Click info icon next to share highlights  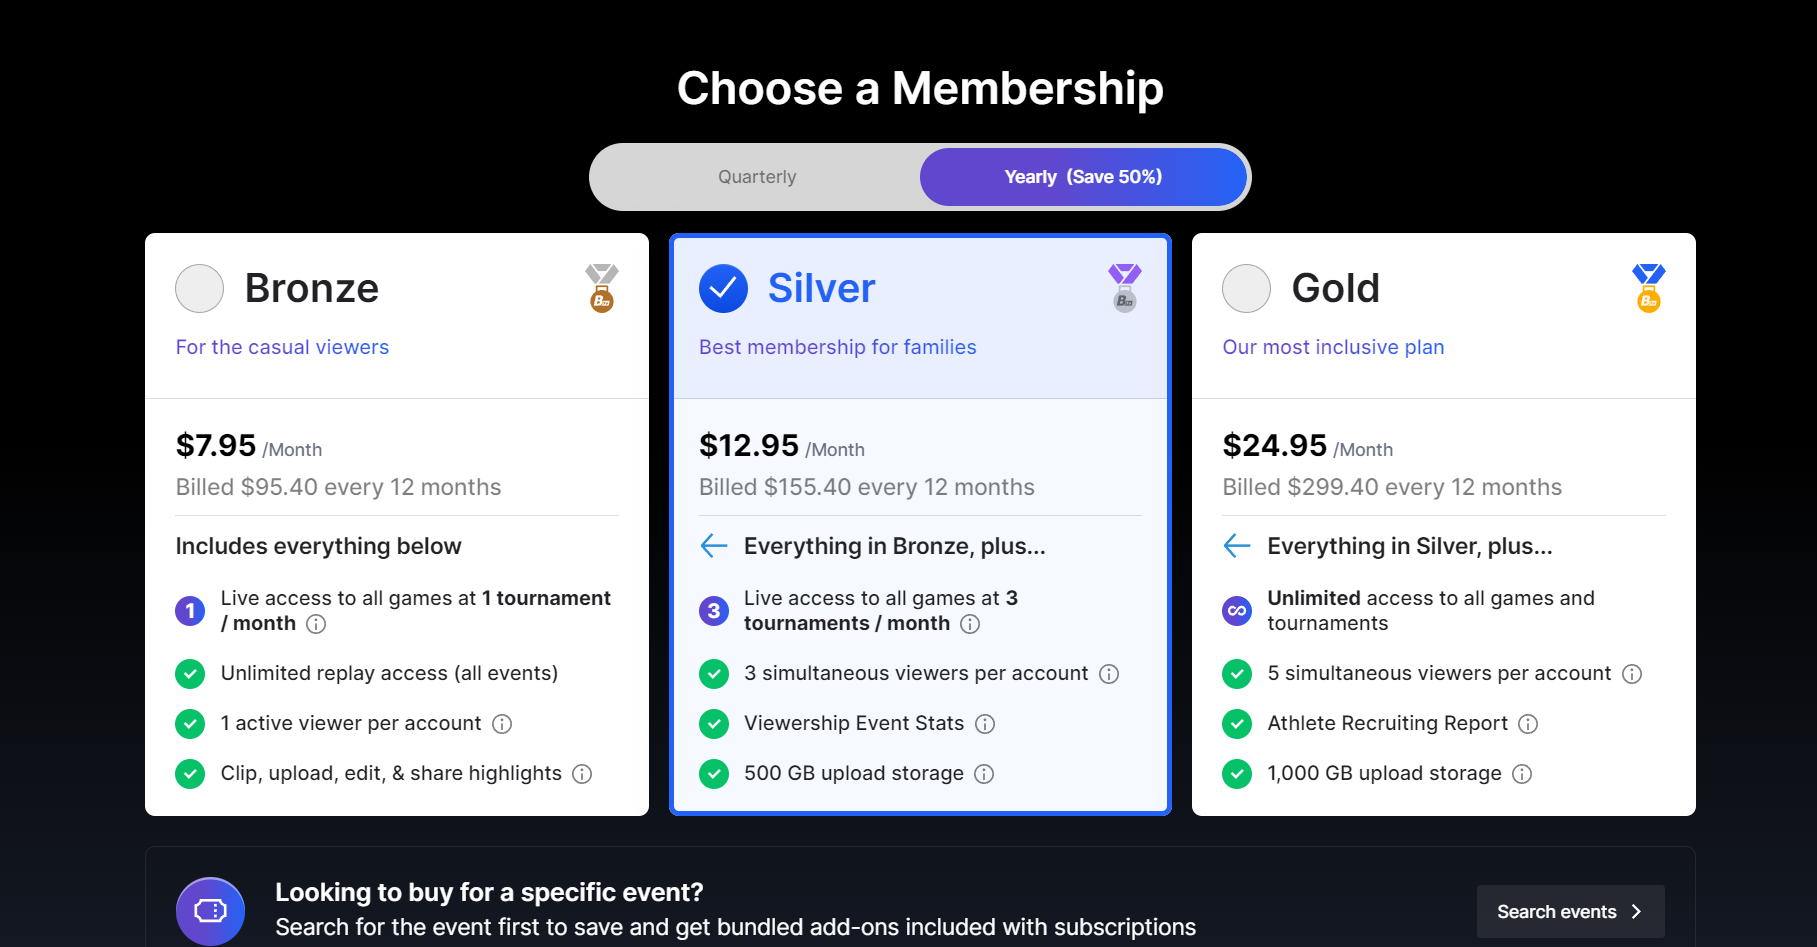click(x=582, y=774)
